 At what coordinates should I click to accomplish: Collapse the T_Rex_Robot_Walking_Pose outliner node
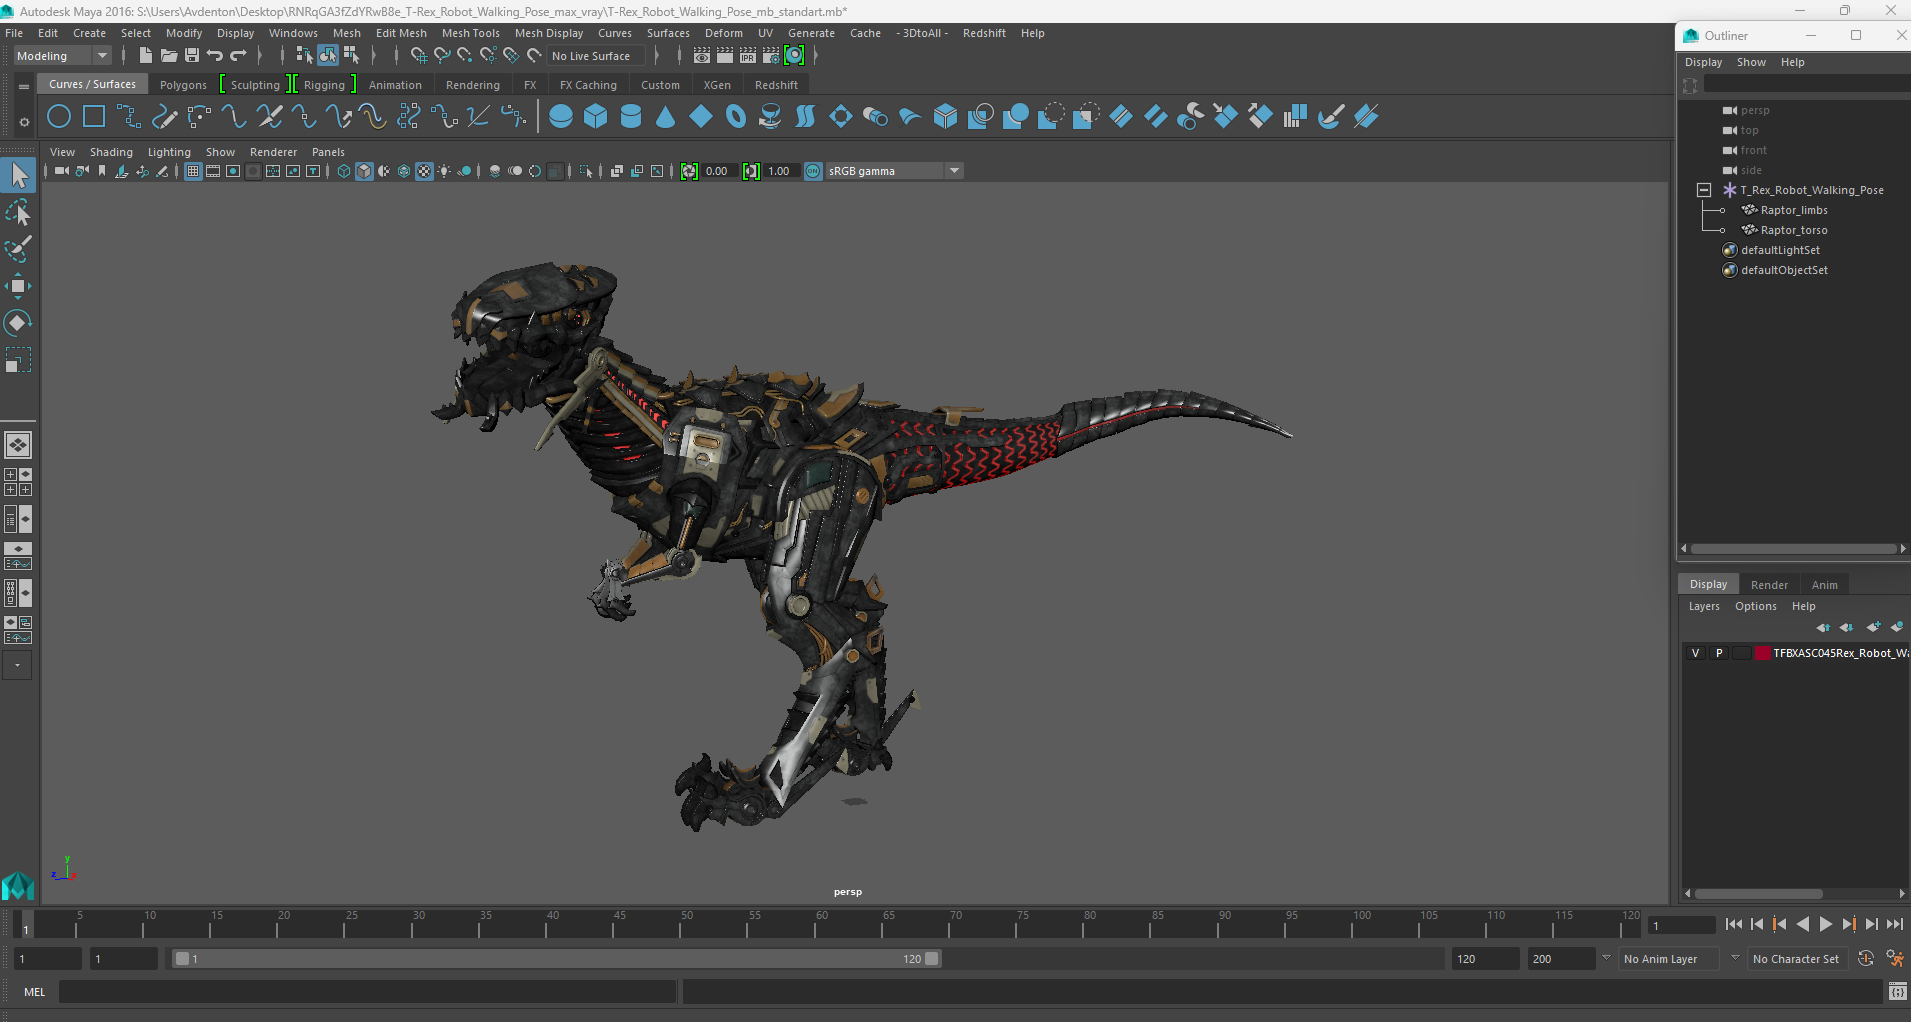[x=1704, y=190]
